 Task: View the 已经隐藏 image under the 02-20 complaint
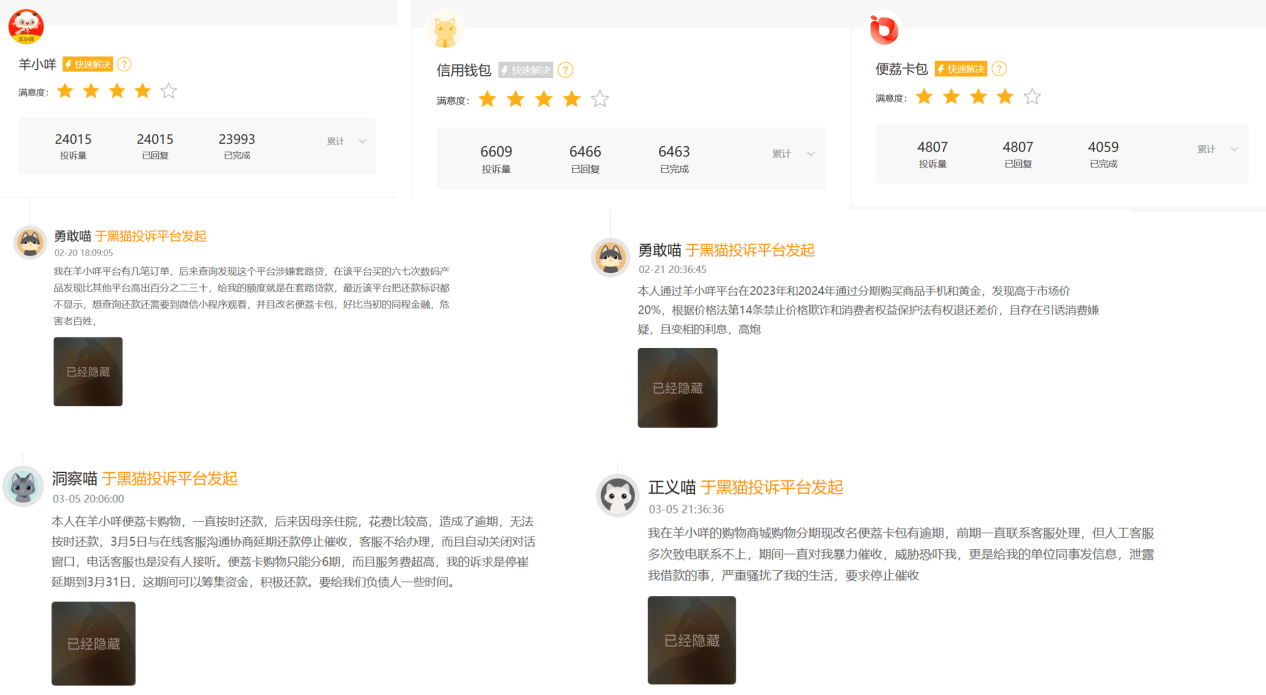point(88,372)
